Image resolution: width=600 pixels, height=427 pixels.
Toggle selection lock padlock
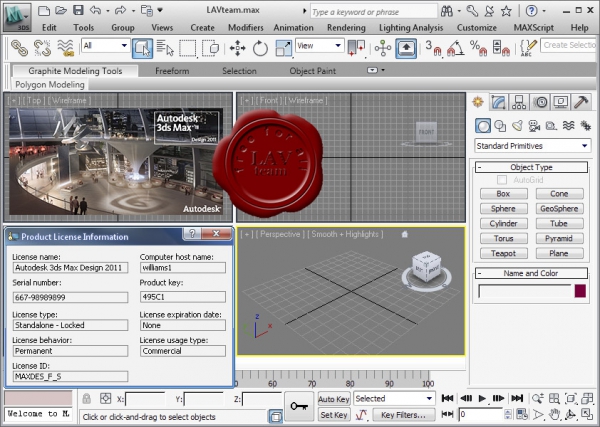click(86, 399)
